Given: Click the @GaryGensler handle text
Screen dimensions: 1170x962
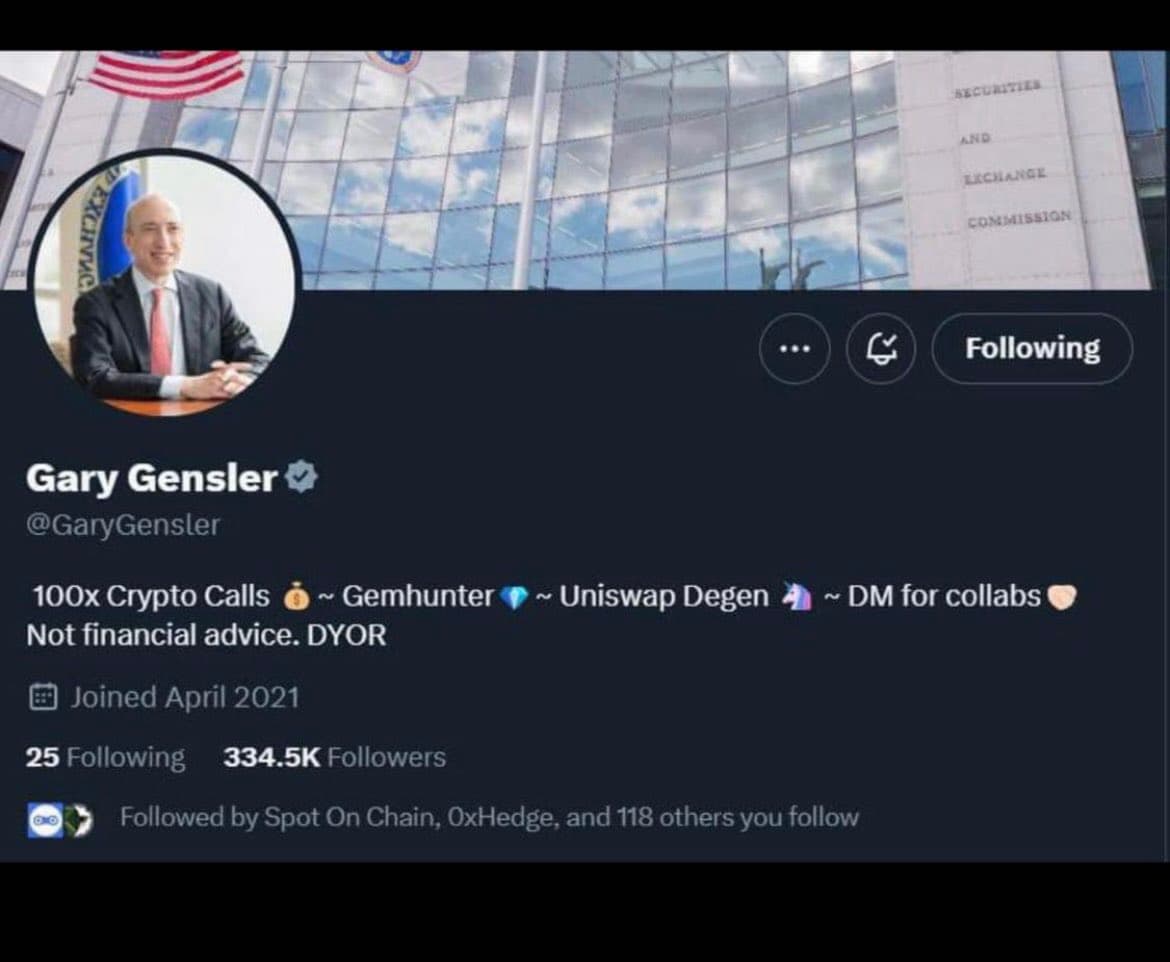Looking at the screenshot, I should (123, 526).
